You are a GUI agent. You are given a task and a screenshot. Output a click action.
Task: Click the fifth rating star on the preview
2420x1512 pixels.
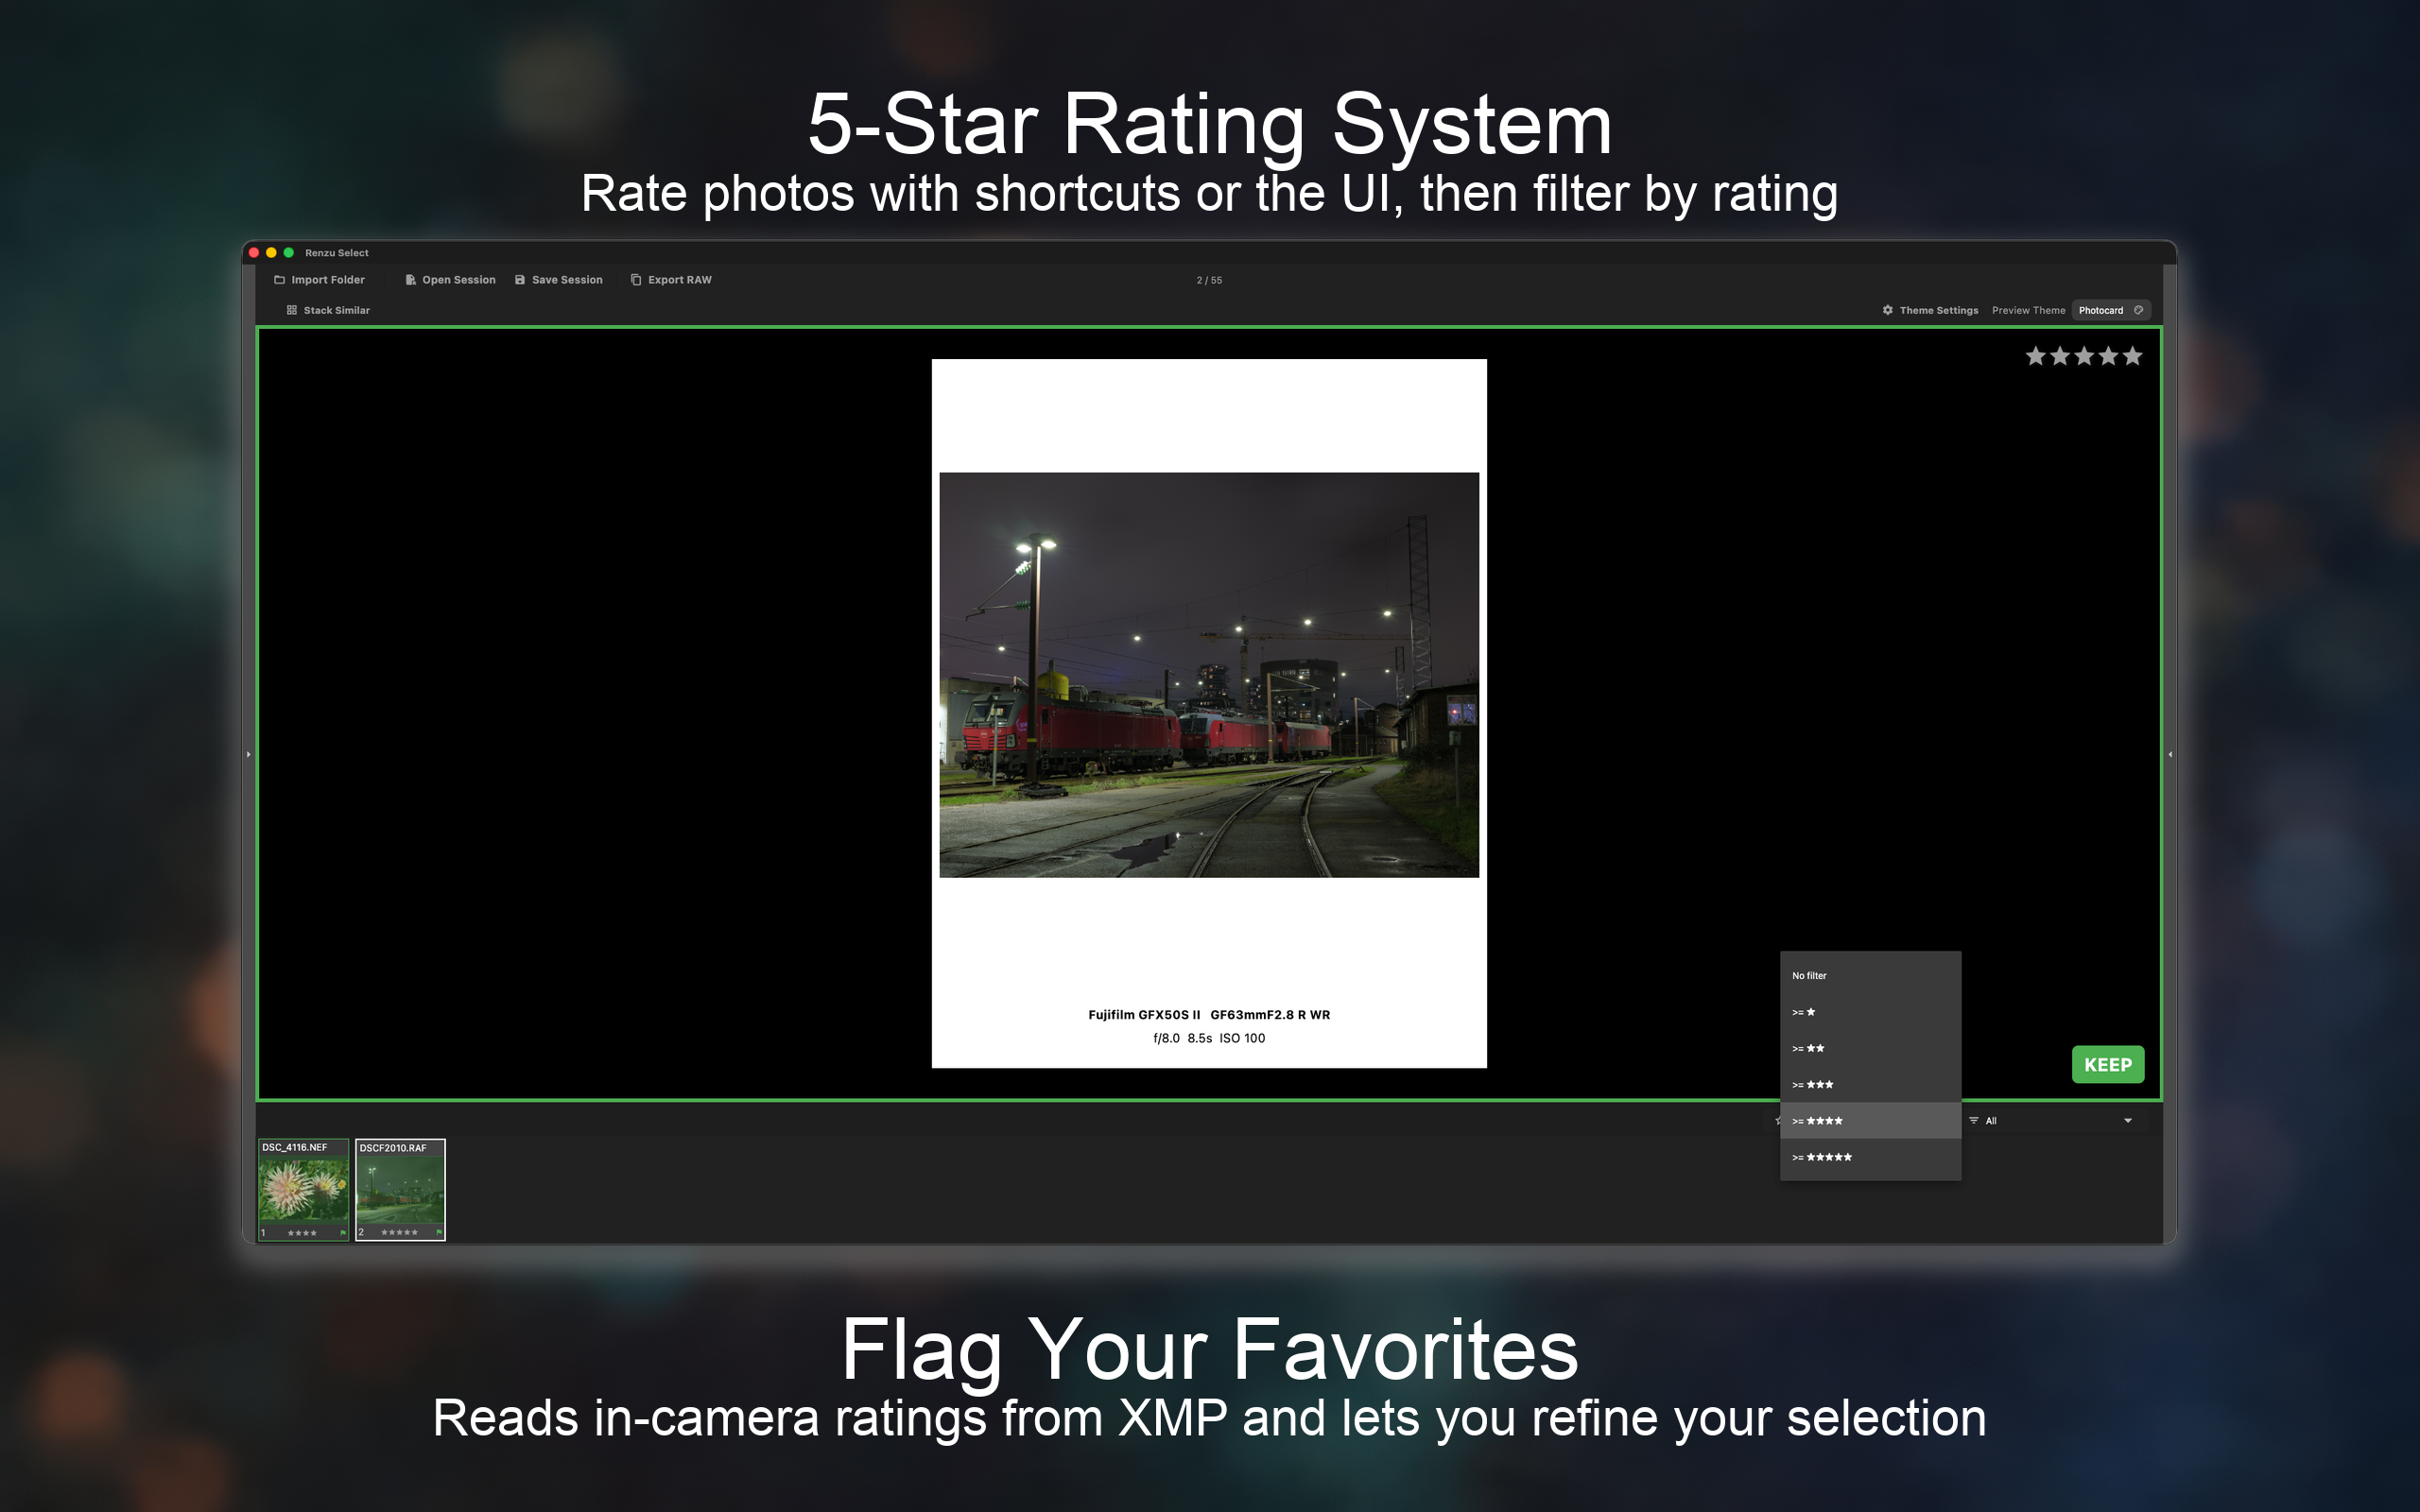pyautogui.click(x=2132, y=356)
